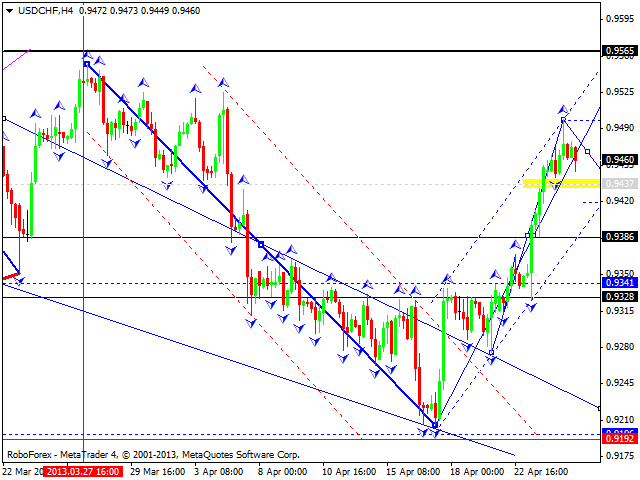
Task: Click the 0.9386 horizontal level price label
Action: point(618,237)
